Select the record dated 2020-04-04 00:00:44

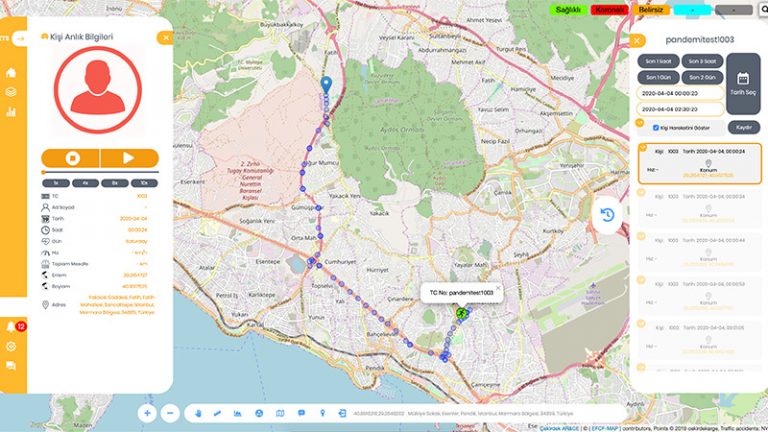coord(699,251)
